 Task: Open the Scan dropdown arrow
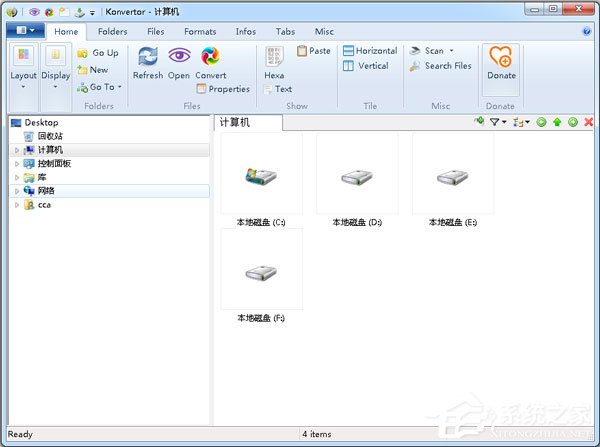pyautogui.click(x=452, y=51)
